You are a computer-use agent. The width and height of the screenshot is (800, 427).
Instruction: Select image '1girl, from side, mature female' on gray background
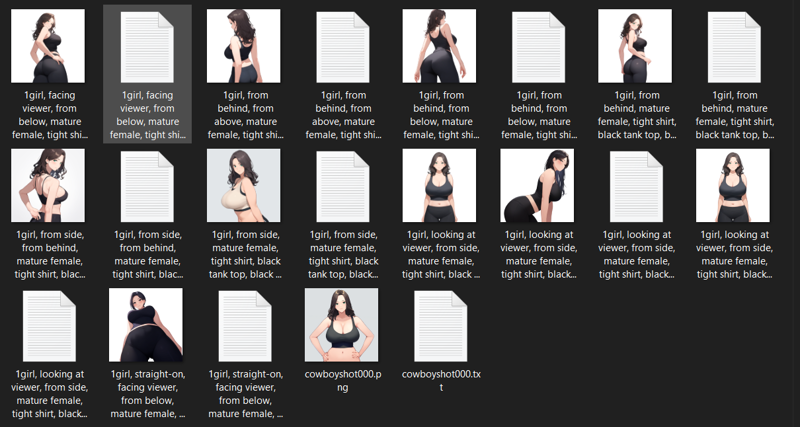pyautogui.click(x=243, y=185)
